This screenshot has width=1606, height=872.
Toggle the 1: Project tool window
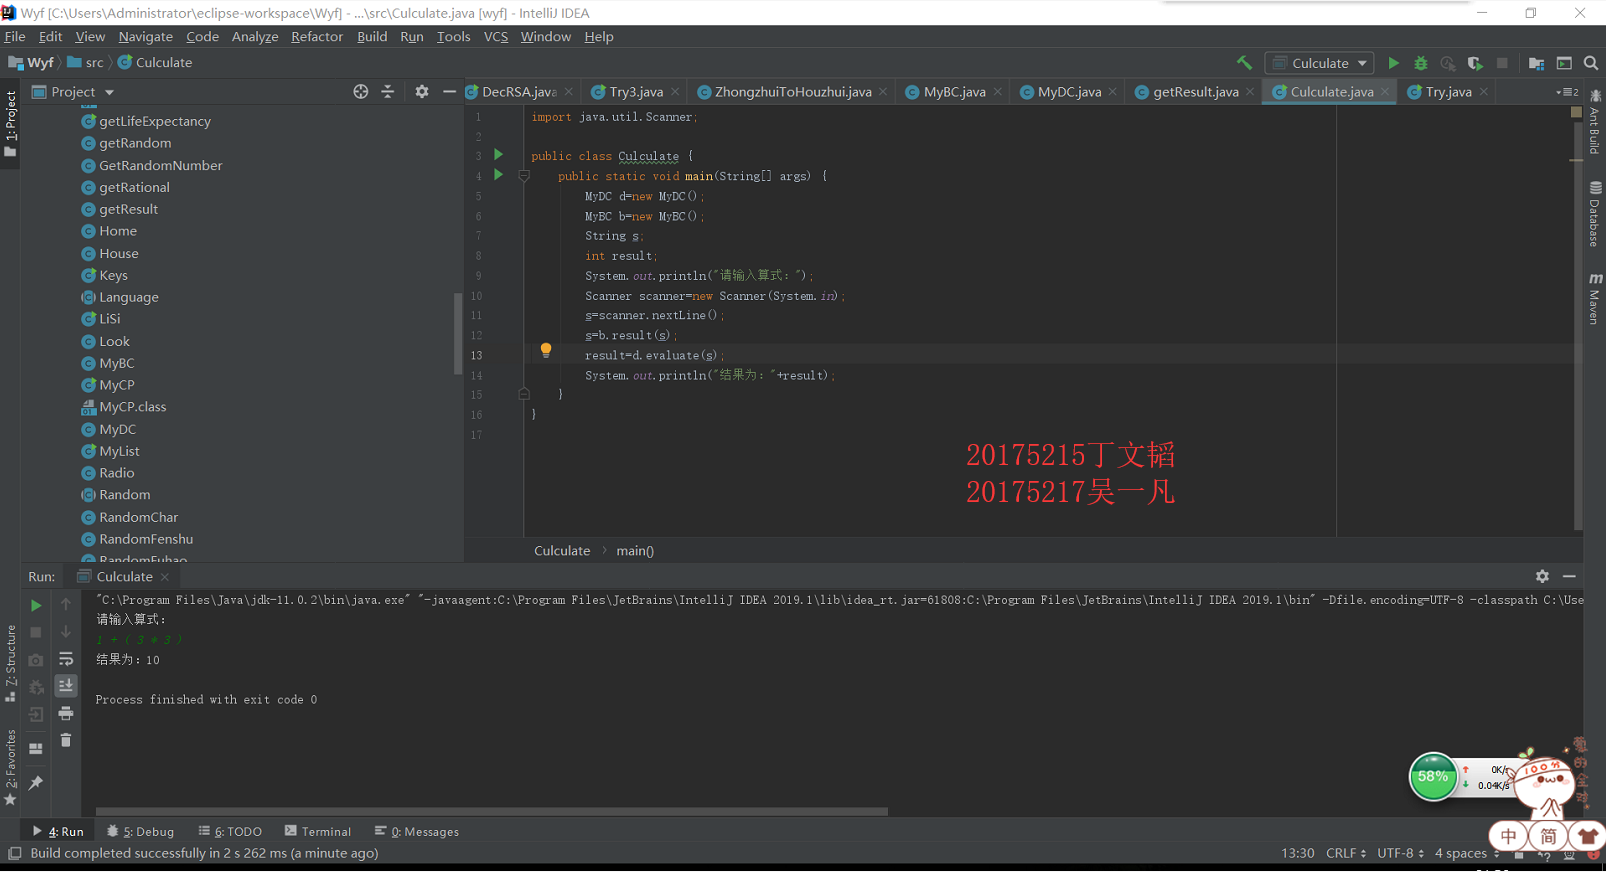click(x=10, y=124)
